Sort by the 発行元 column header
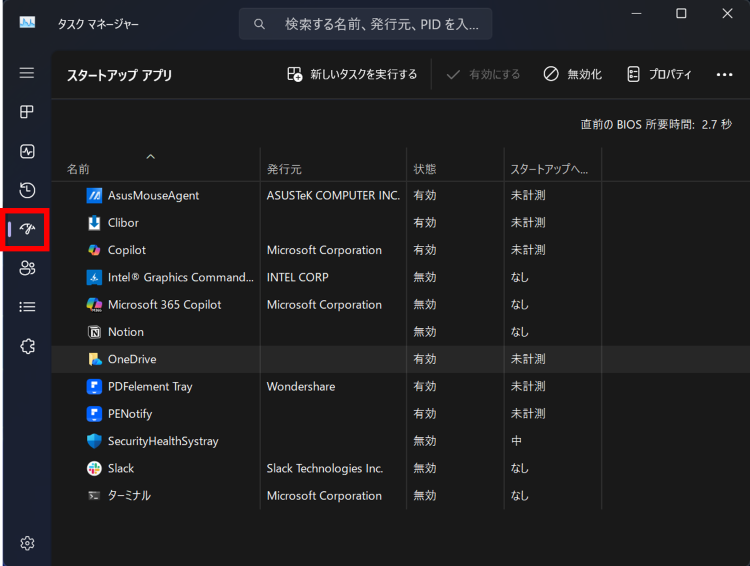750x566 pixels. coord(284,169)
